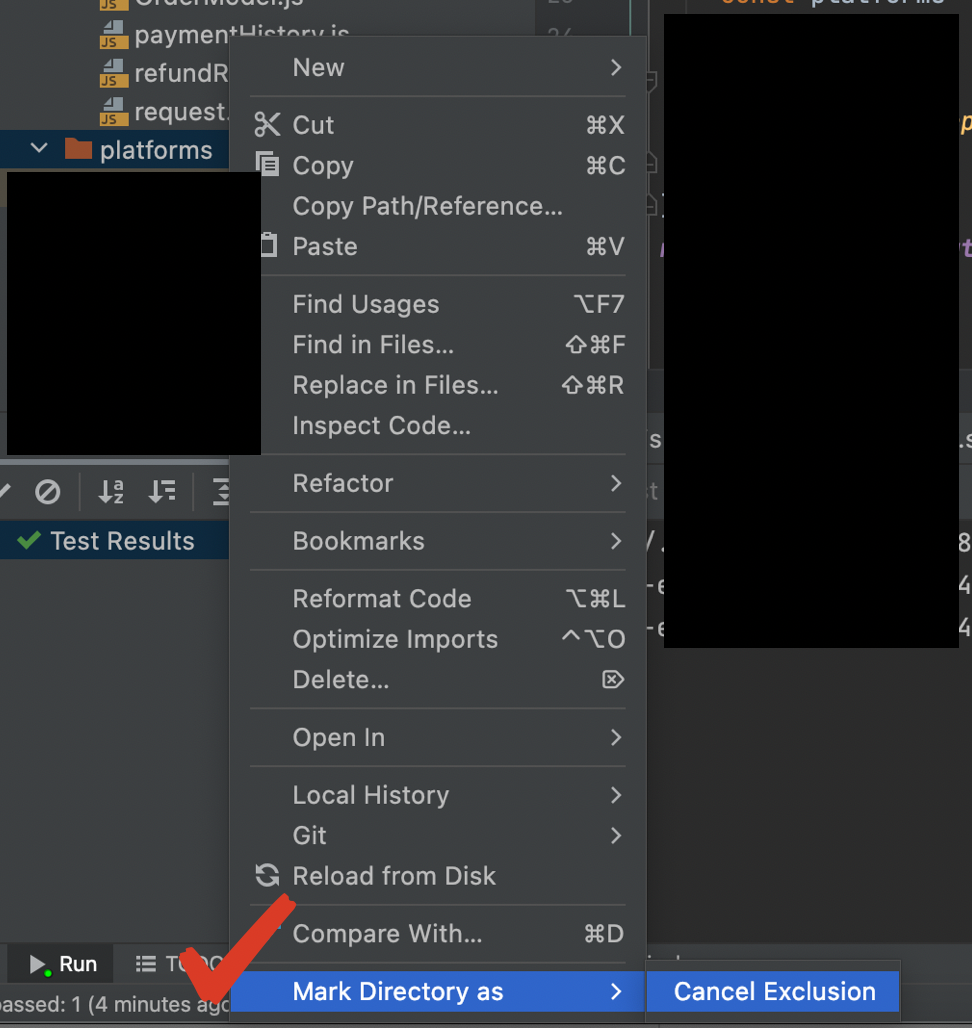Select Find Usages
This screenshot has height=1028, width=972.
(x=438, y=305)
